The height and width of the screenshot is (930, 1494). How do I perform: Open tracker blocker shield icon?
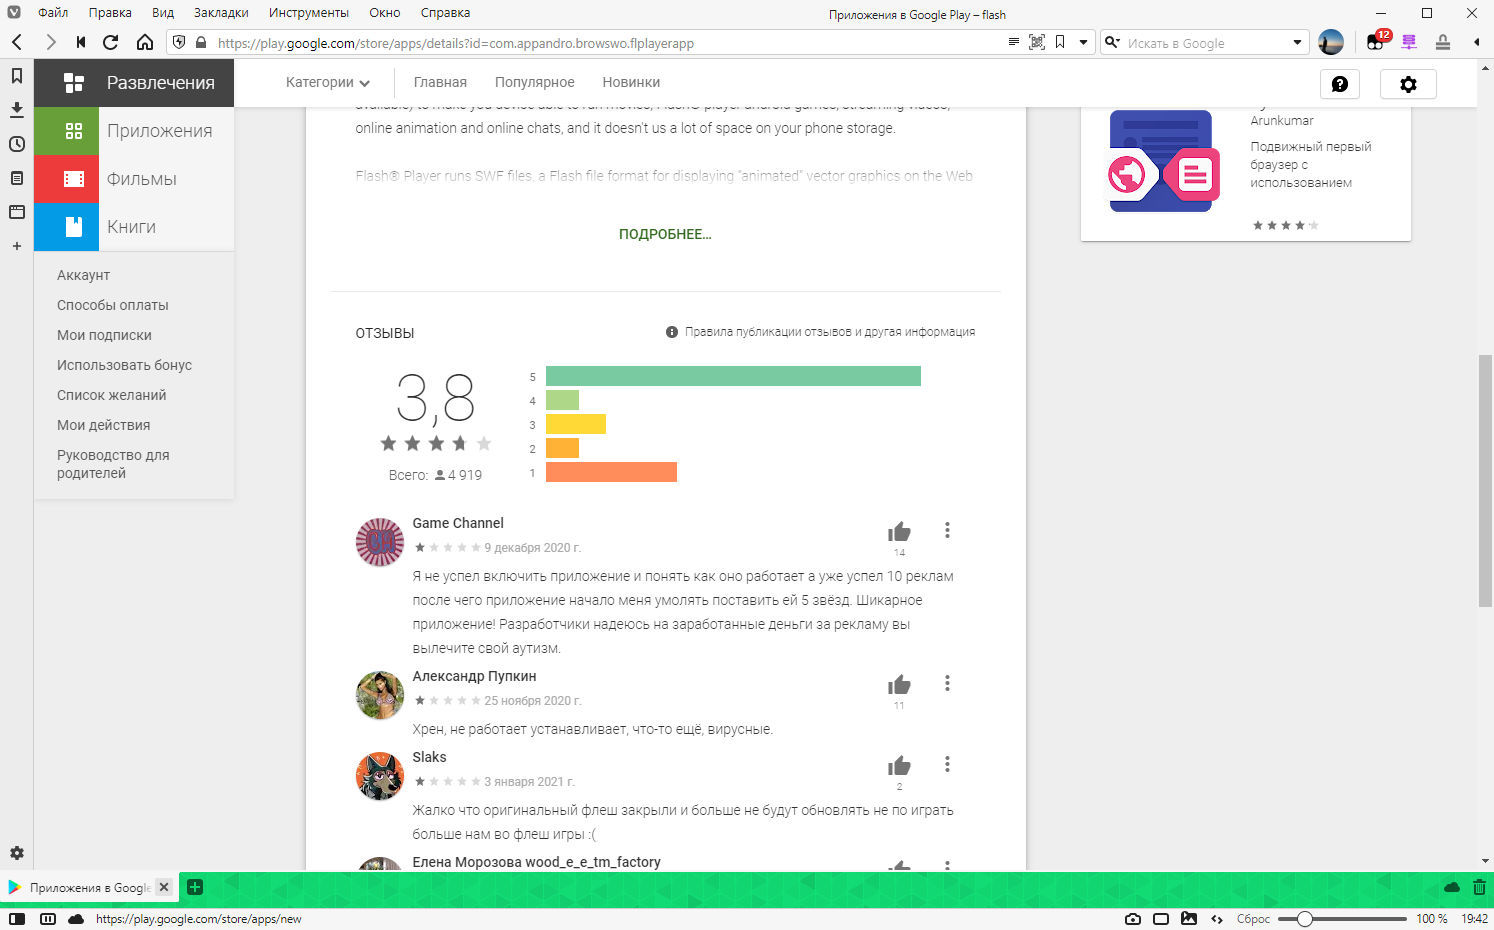pyautogui.click(x=179, y=42)
